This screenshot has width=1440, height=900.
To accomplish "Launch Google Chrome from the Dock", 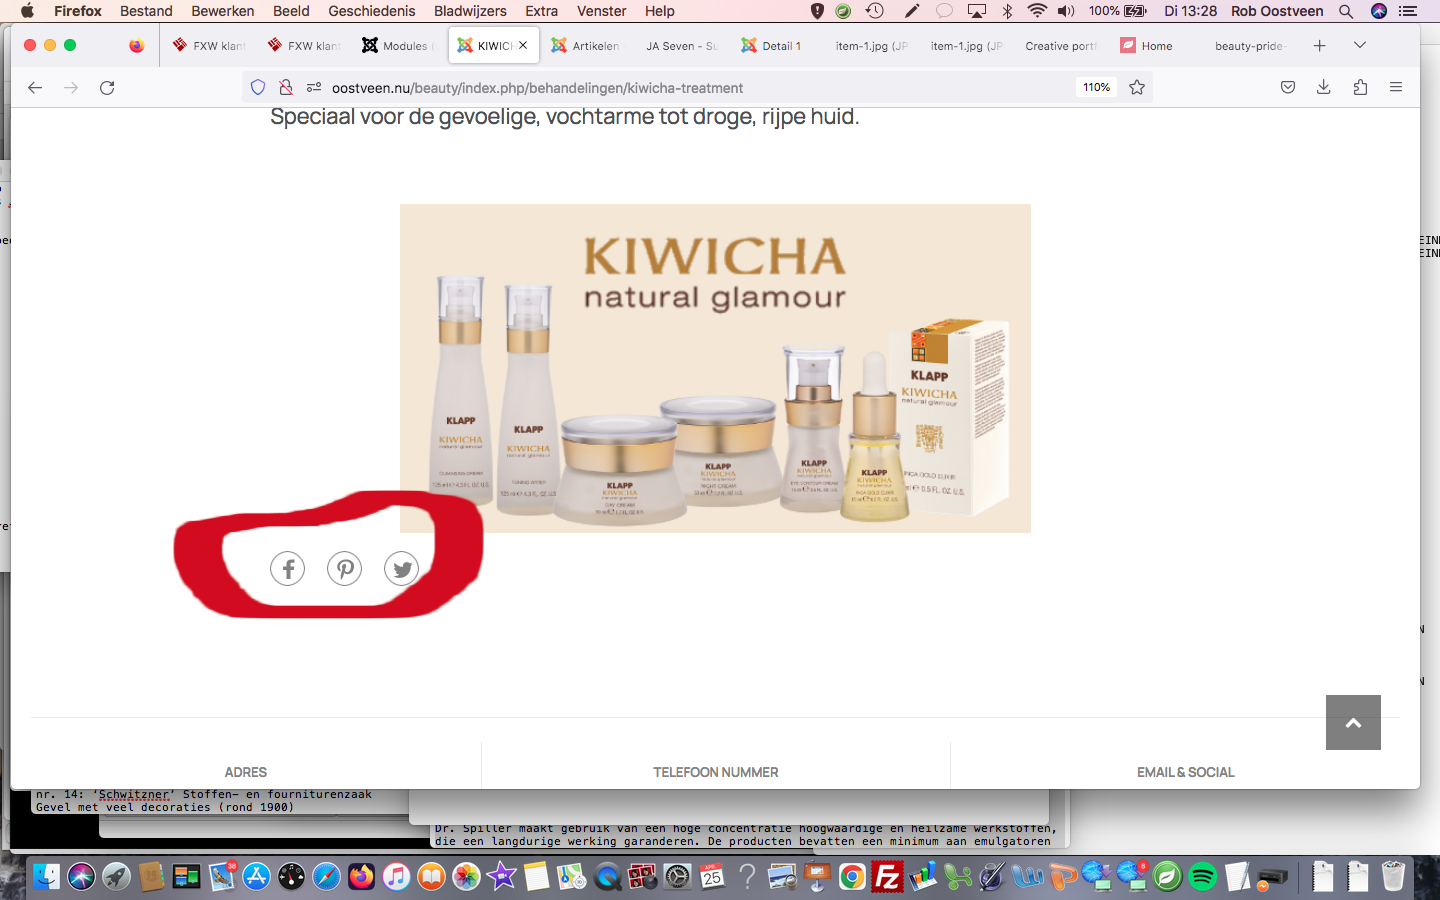I will point(852,877).
